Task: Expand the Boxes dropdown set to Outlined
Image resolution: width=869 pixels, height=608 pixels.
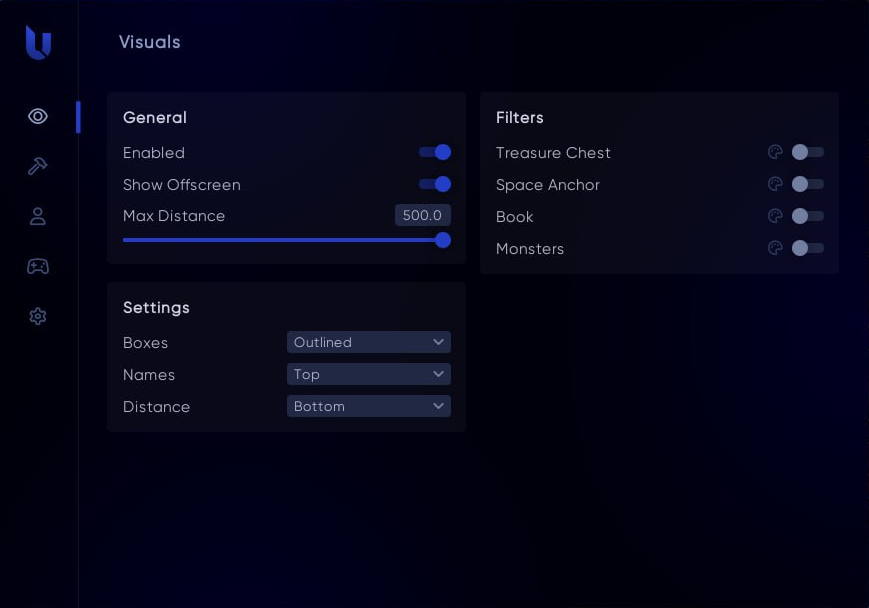Action: click(x=368, y=342)
